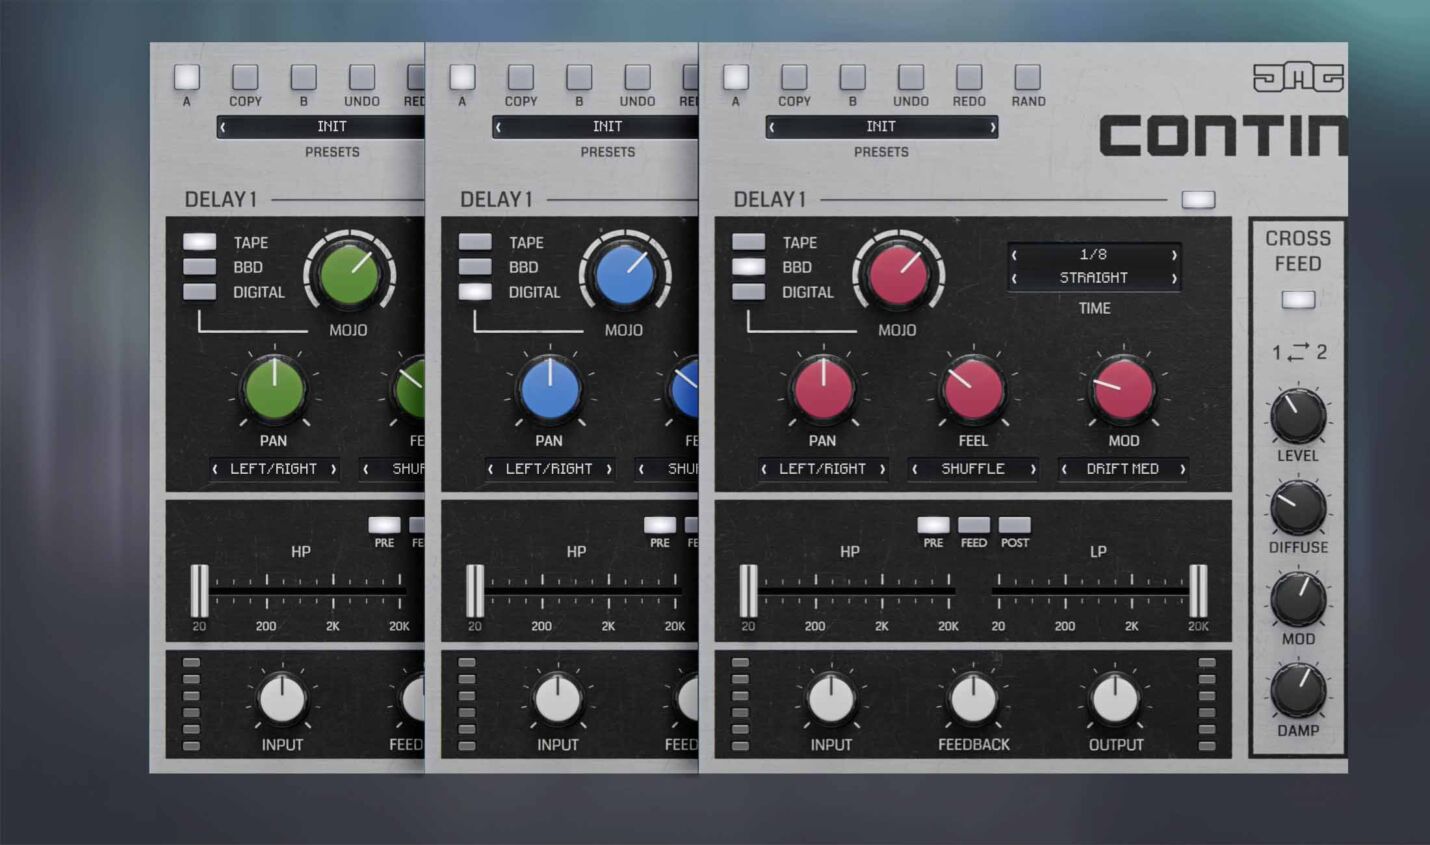Toggle the CROSS FEED enable switch

[x=1298, y=299]
